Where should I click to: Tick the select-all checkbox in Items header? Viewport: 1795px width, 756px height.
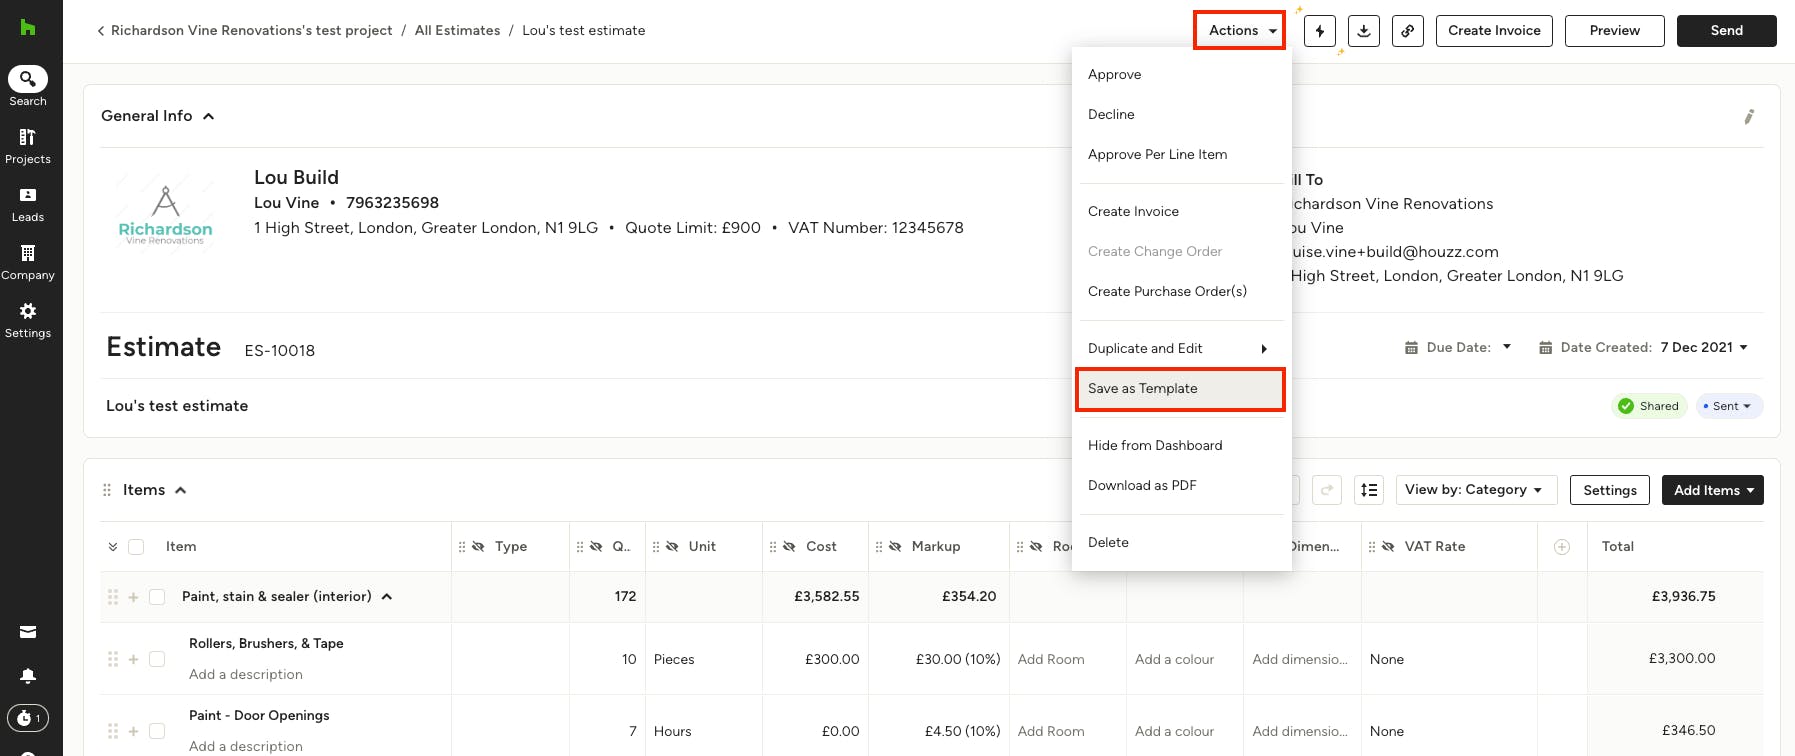click(x=136, y=547)
